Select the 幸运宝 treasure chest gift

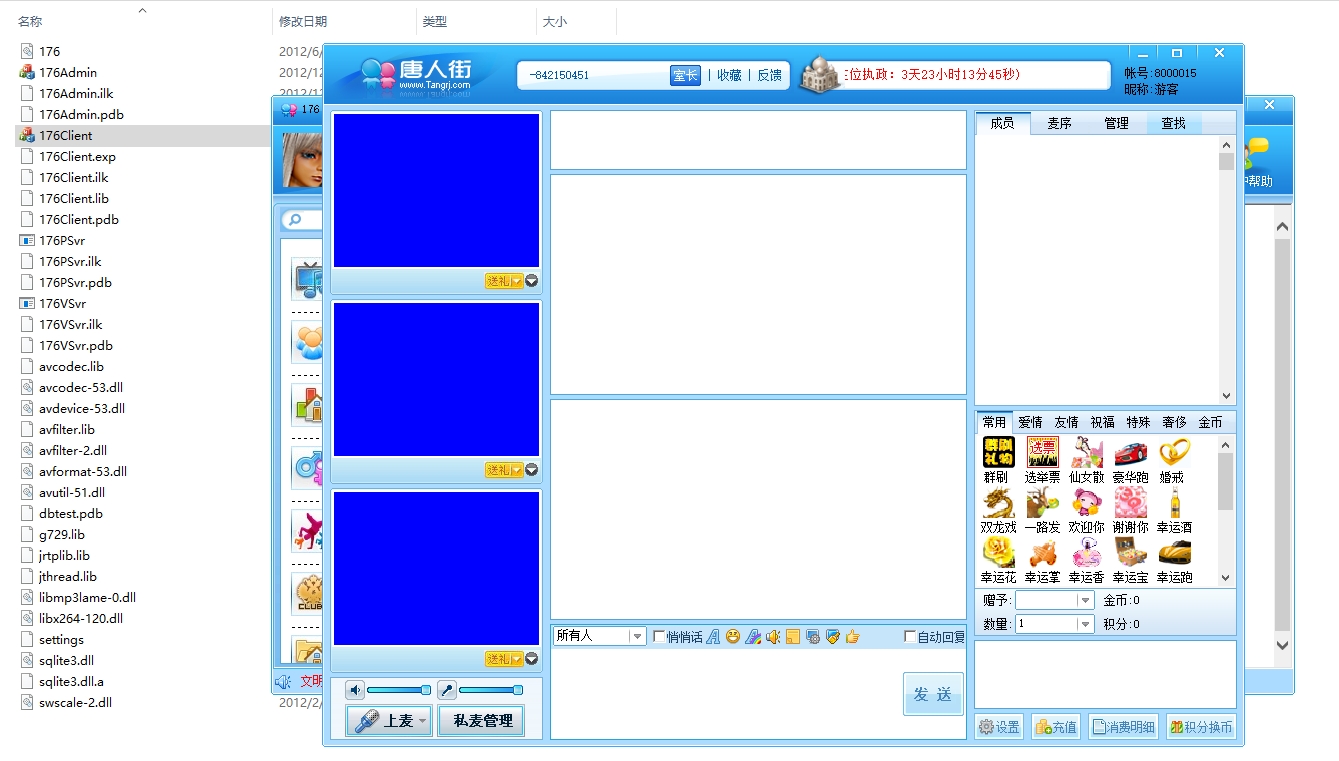coord(1130,552)
